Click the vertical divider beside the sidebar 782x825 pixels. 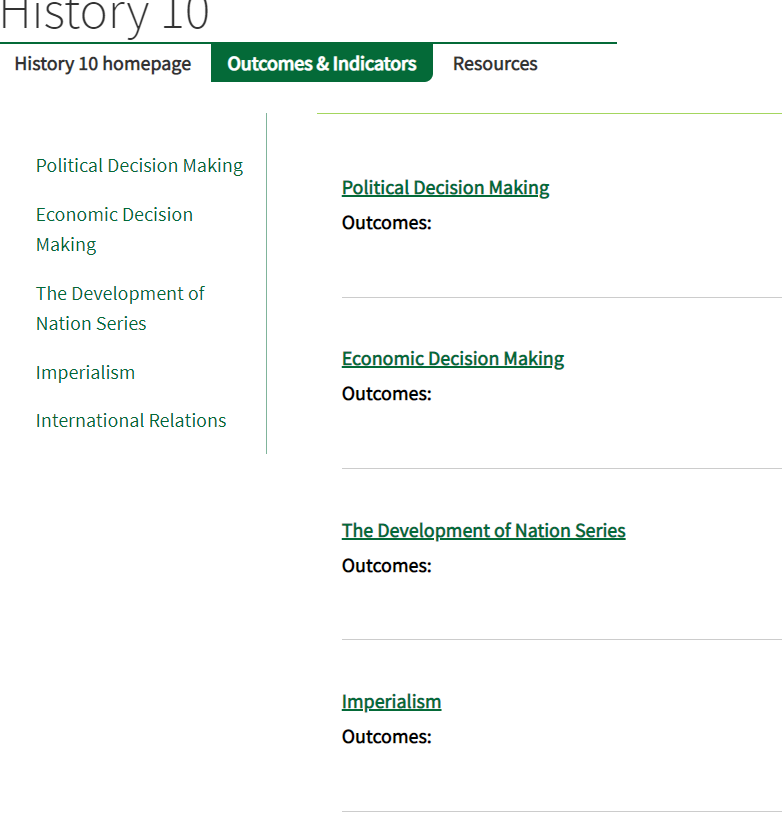click(x=266, y=283)
